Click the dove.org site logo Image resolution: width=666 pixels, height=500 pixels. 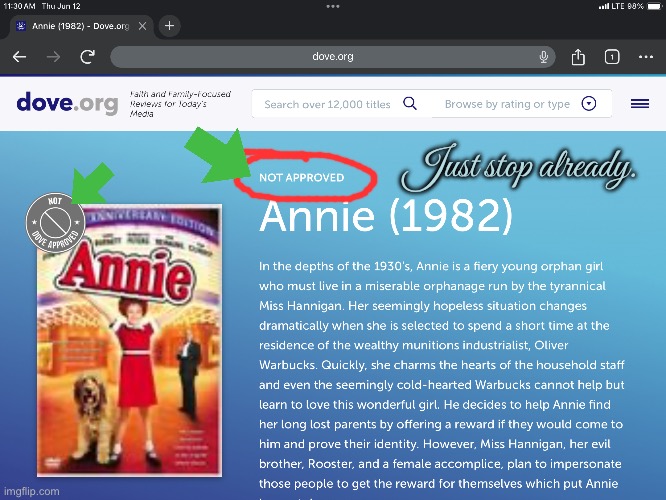[x=67, y=103]
